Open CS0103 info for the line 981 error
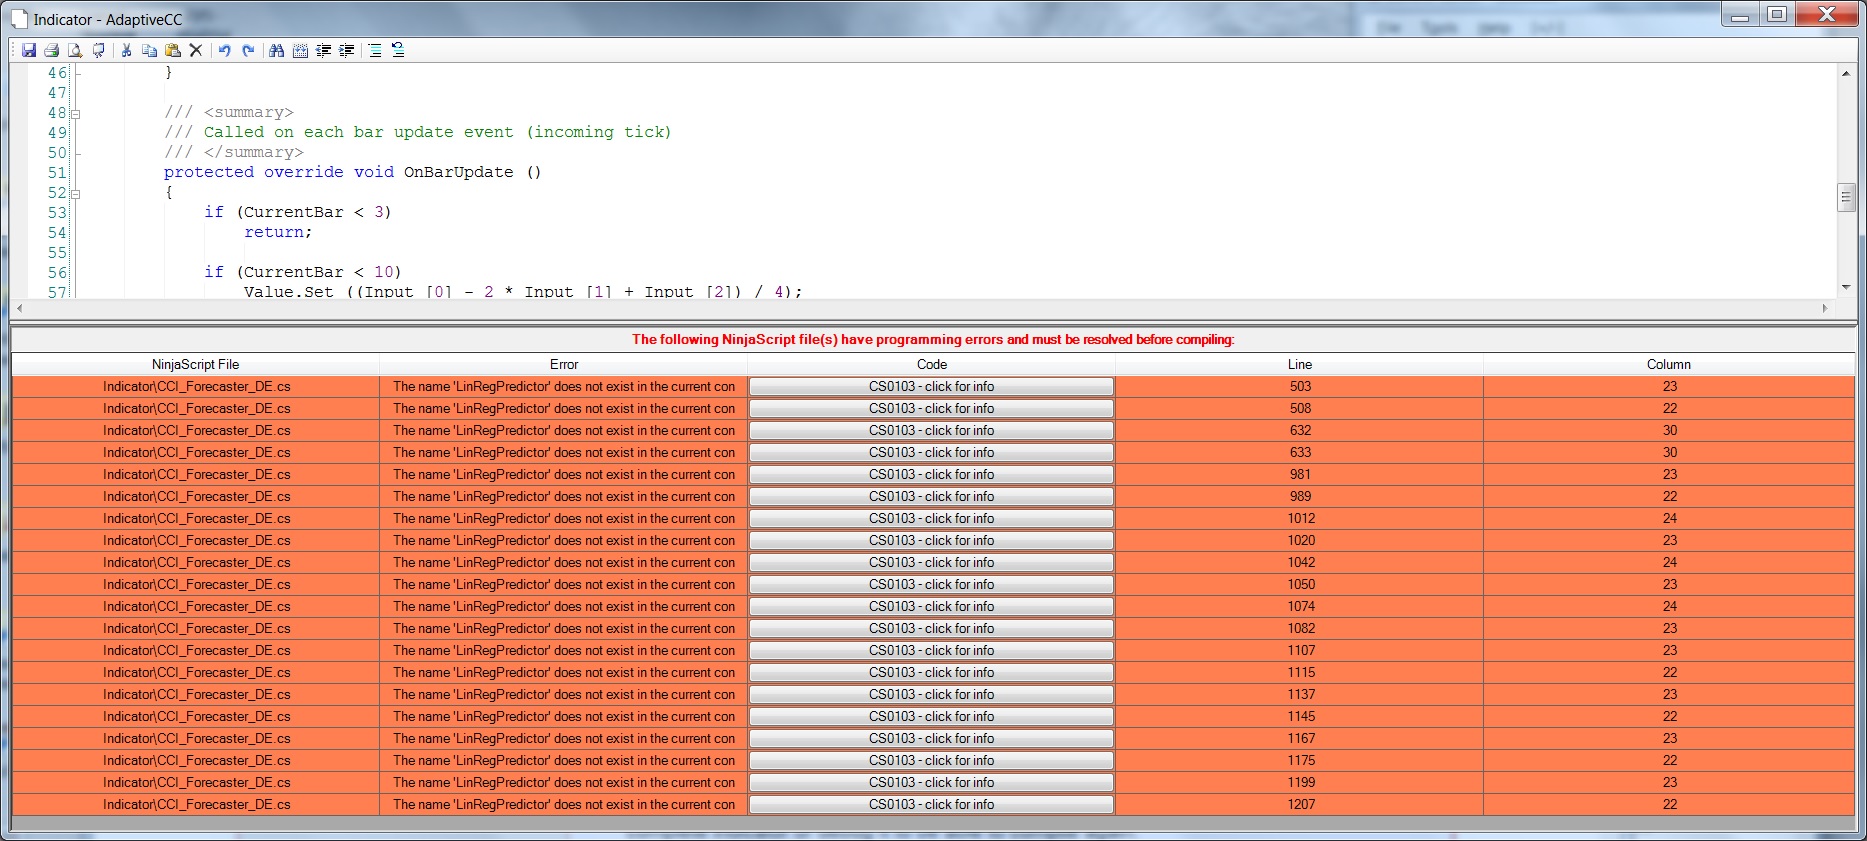 click(x=931, y=475)
